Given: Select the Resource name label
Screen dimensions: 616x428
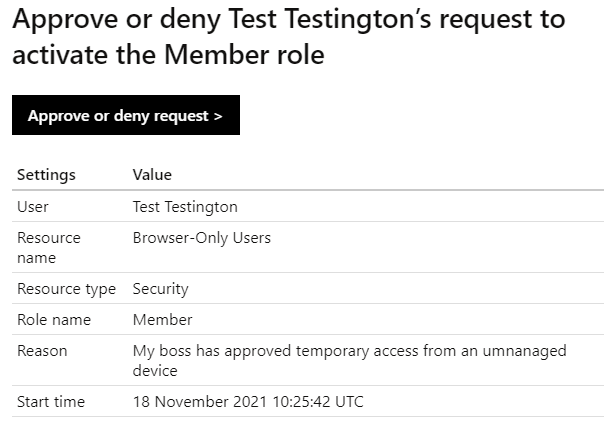Looking at the screenshot, I should [49, 248].
